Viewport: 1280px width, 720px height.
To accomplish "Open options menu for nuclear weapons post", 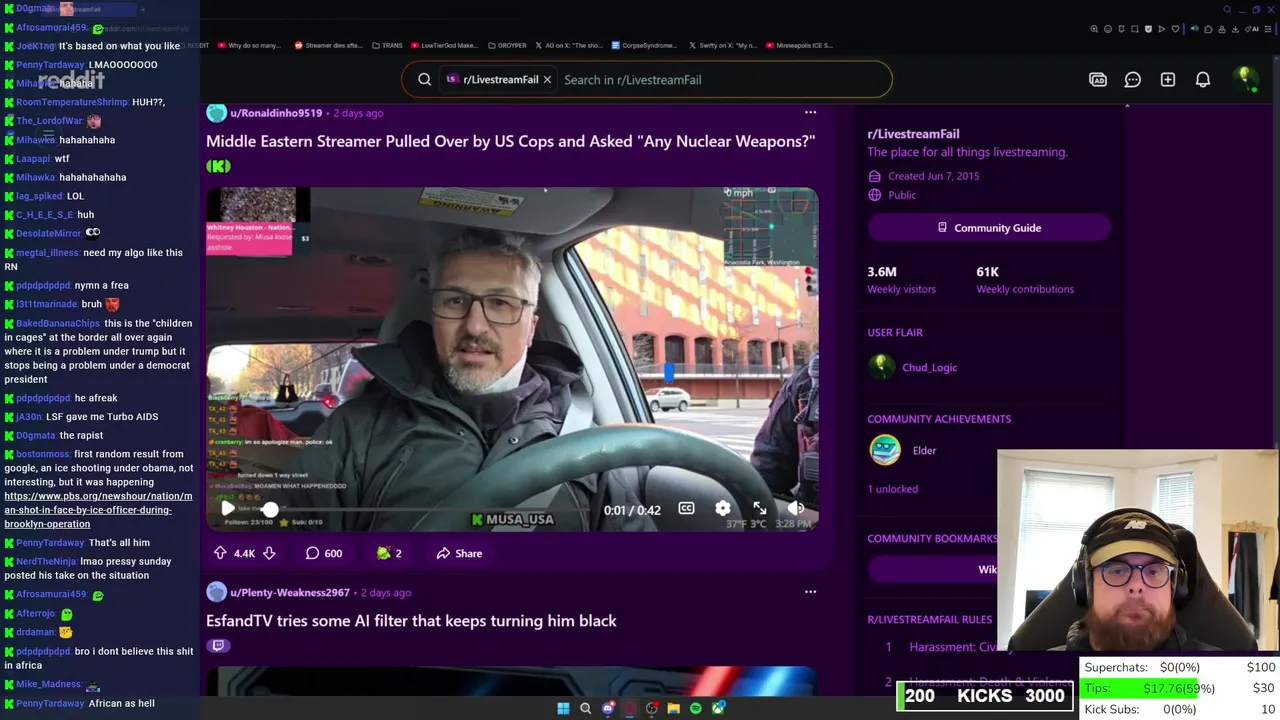I will pos(810,113).
